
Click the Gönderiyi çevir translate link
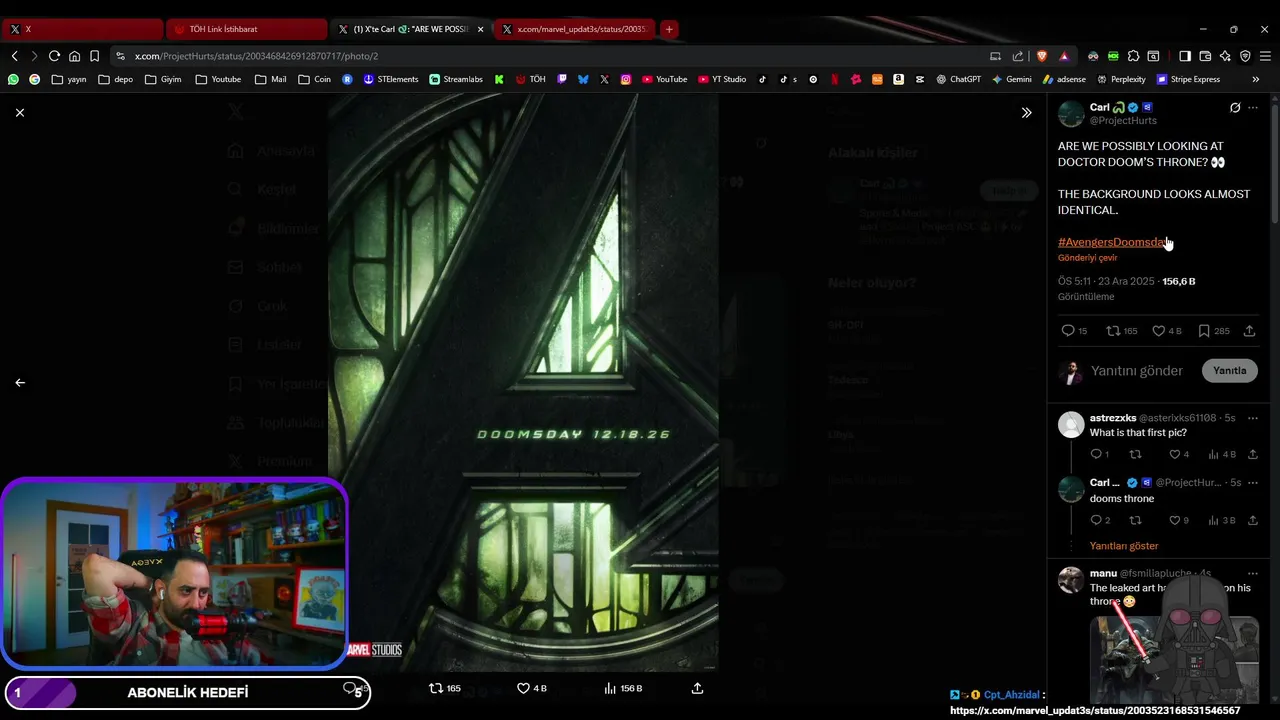point(1088,258)
